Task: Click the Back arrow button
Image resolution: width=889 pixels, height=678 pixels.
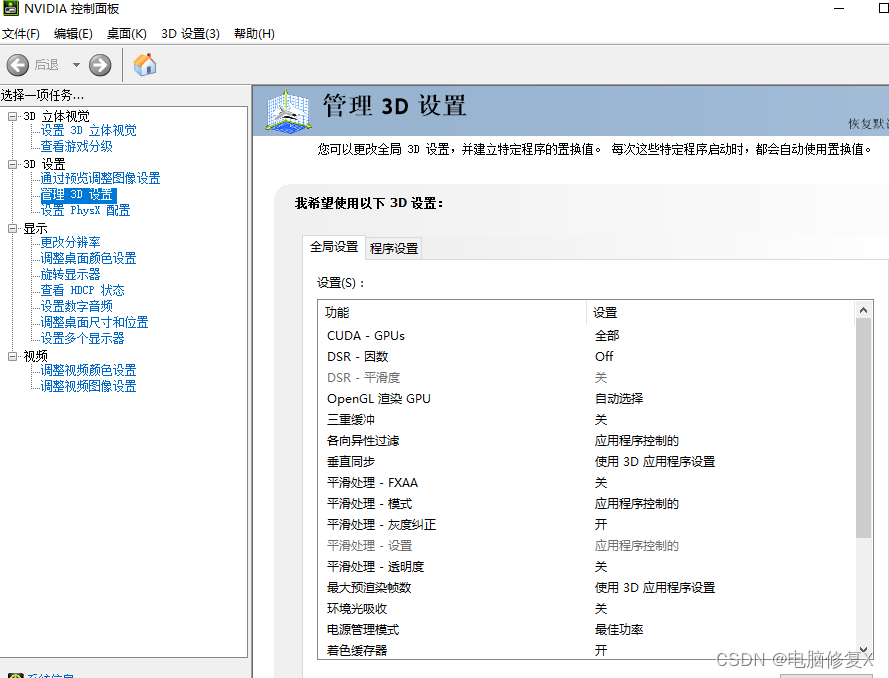Action: [x=18, y=65]
